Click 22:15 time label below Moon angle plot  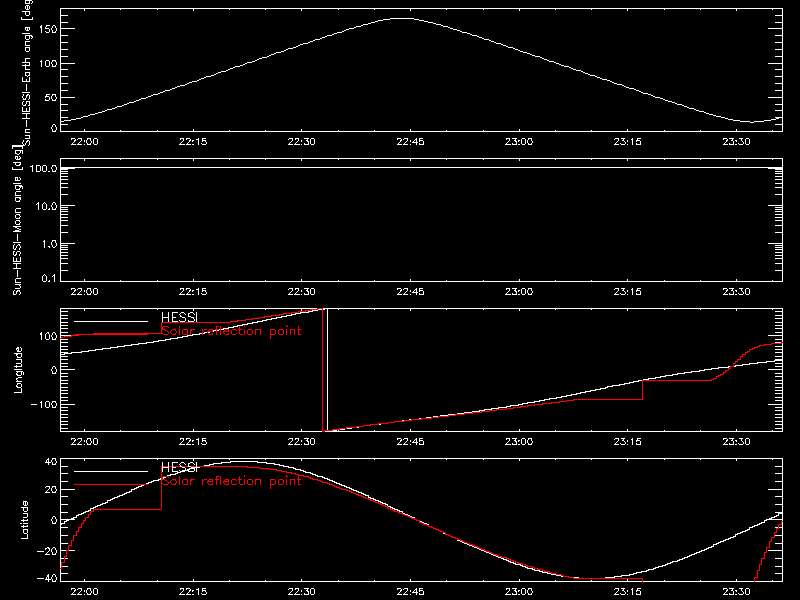click(x=193, y=291)
